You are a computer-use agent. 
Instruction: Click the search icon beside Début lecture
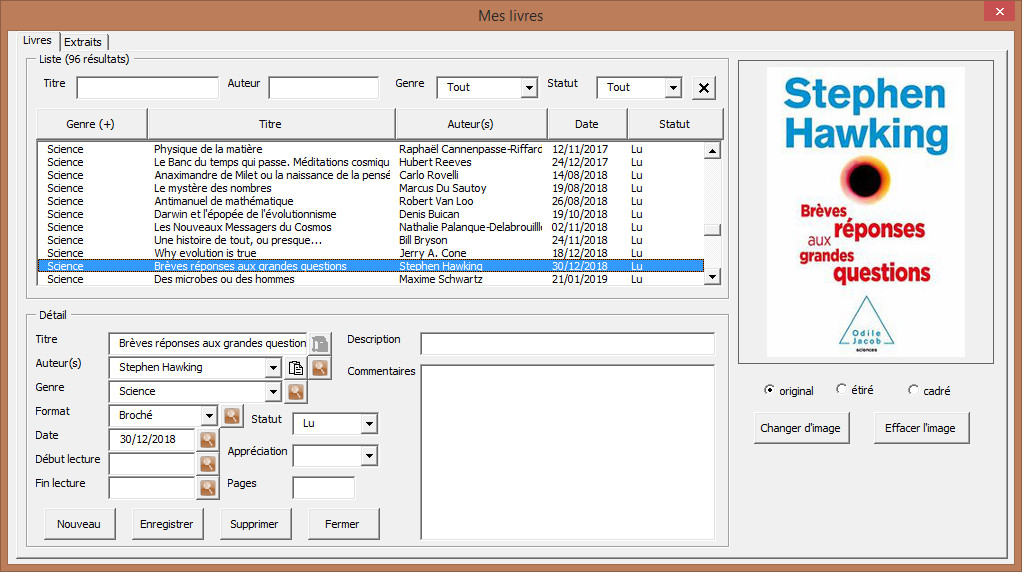pos(208,464)
